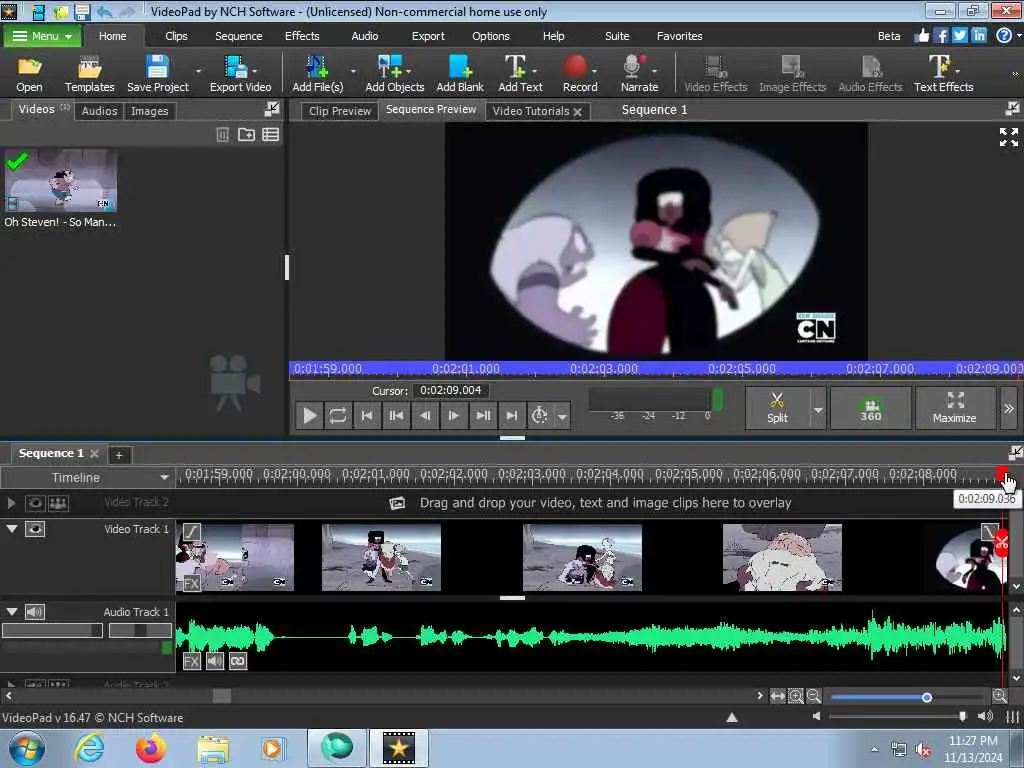Click the link icon on the audio clip
1024x768 pixels.
[x=238, y=661]
